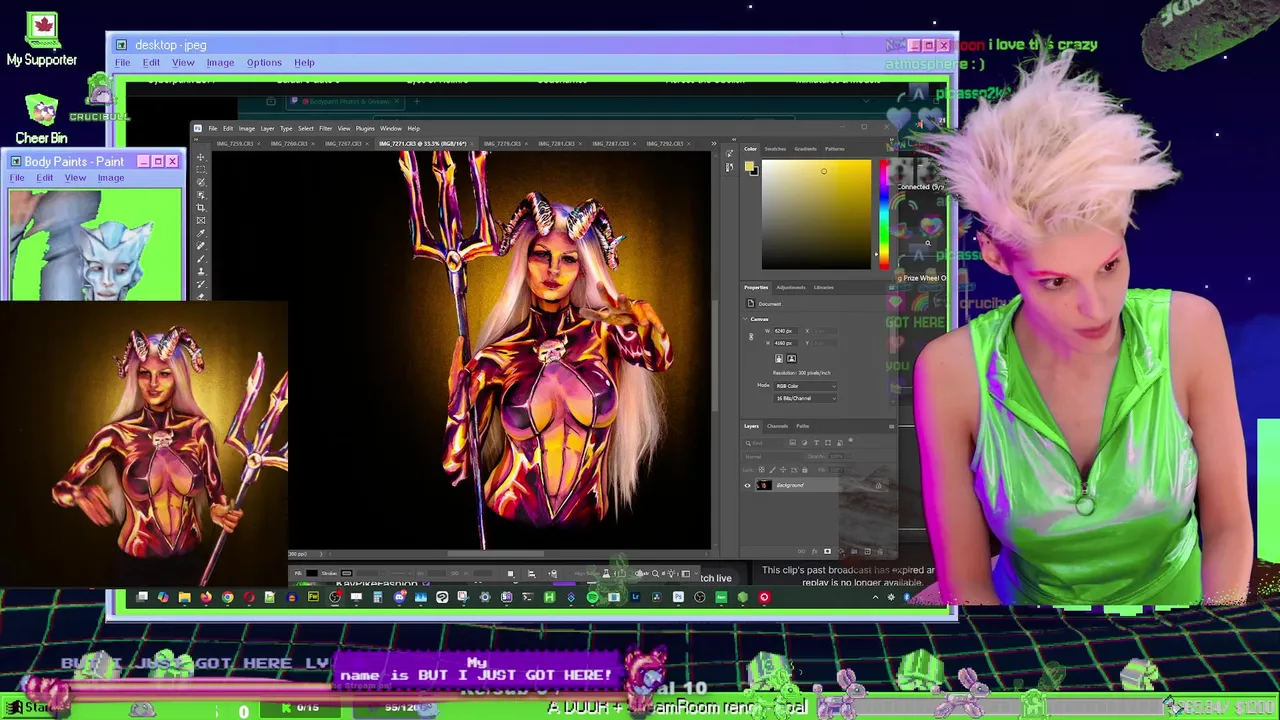The width and height of the screenshot is (1280, 720).
Task: Click the landscape orientation canvas icon
Action: click(x=791, y=359)
